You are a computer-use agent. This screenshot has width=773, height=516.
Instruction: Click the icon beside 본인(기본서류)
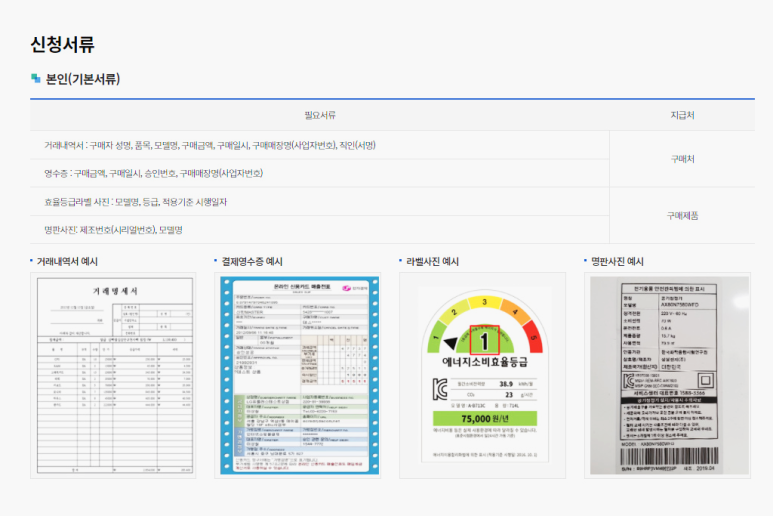pos(35,78)
